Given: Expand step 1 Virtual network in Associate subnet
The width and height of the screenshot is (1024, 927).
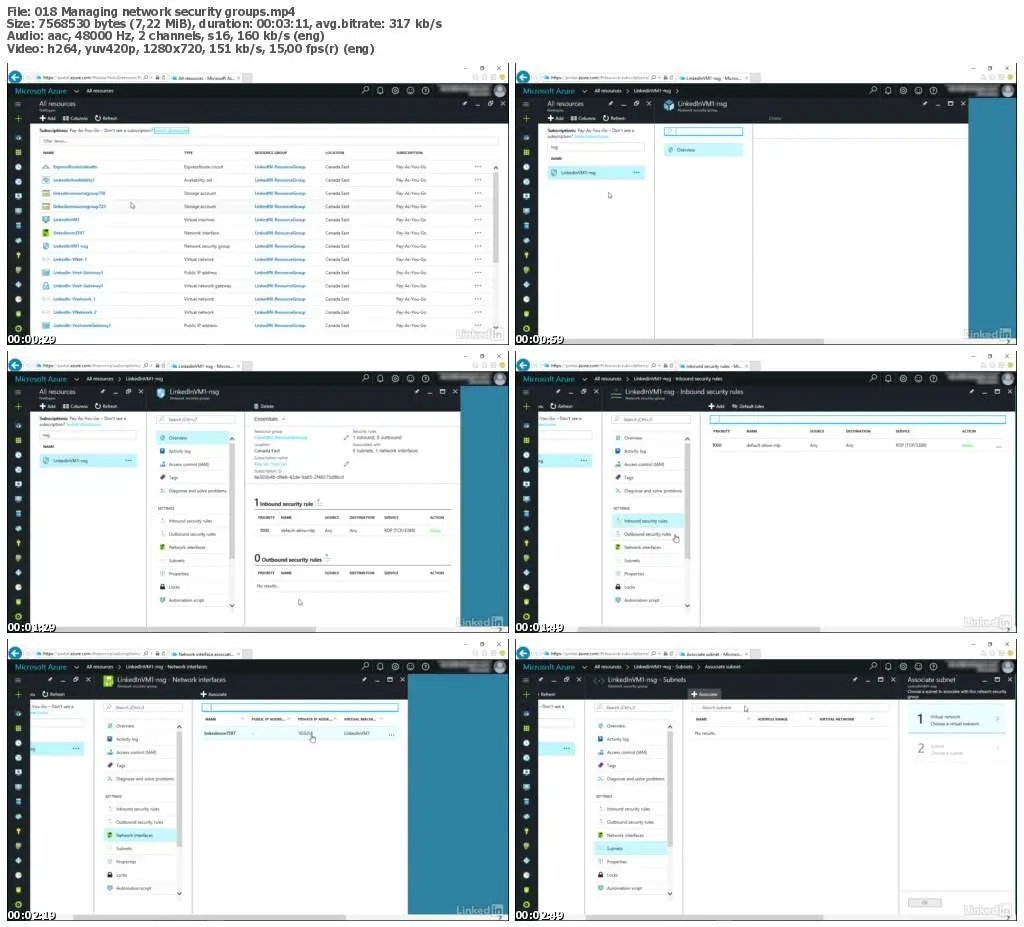Looking at the screenshot, I should (x=958, y=719).
